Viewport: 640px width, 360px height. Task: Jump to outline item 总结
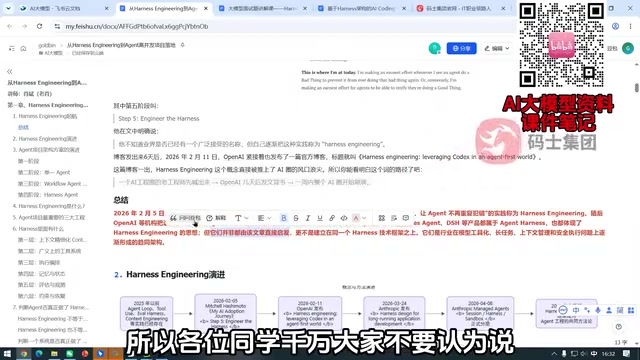click(x=23, y=127)
